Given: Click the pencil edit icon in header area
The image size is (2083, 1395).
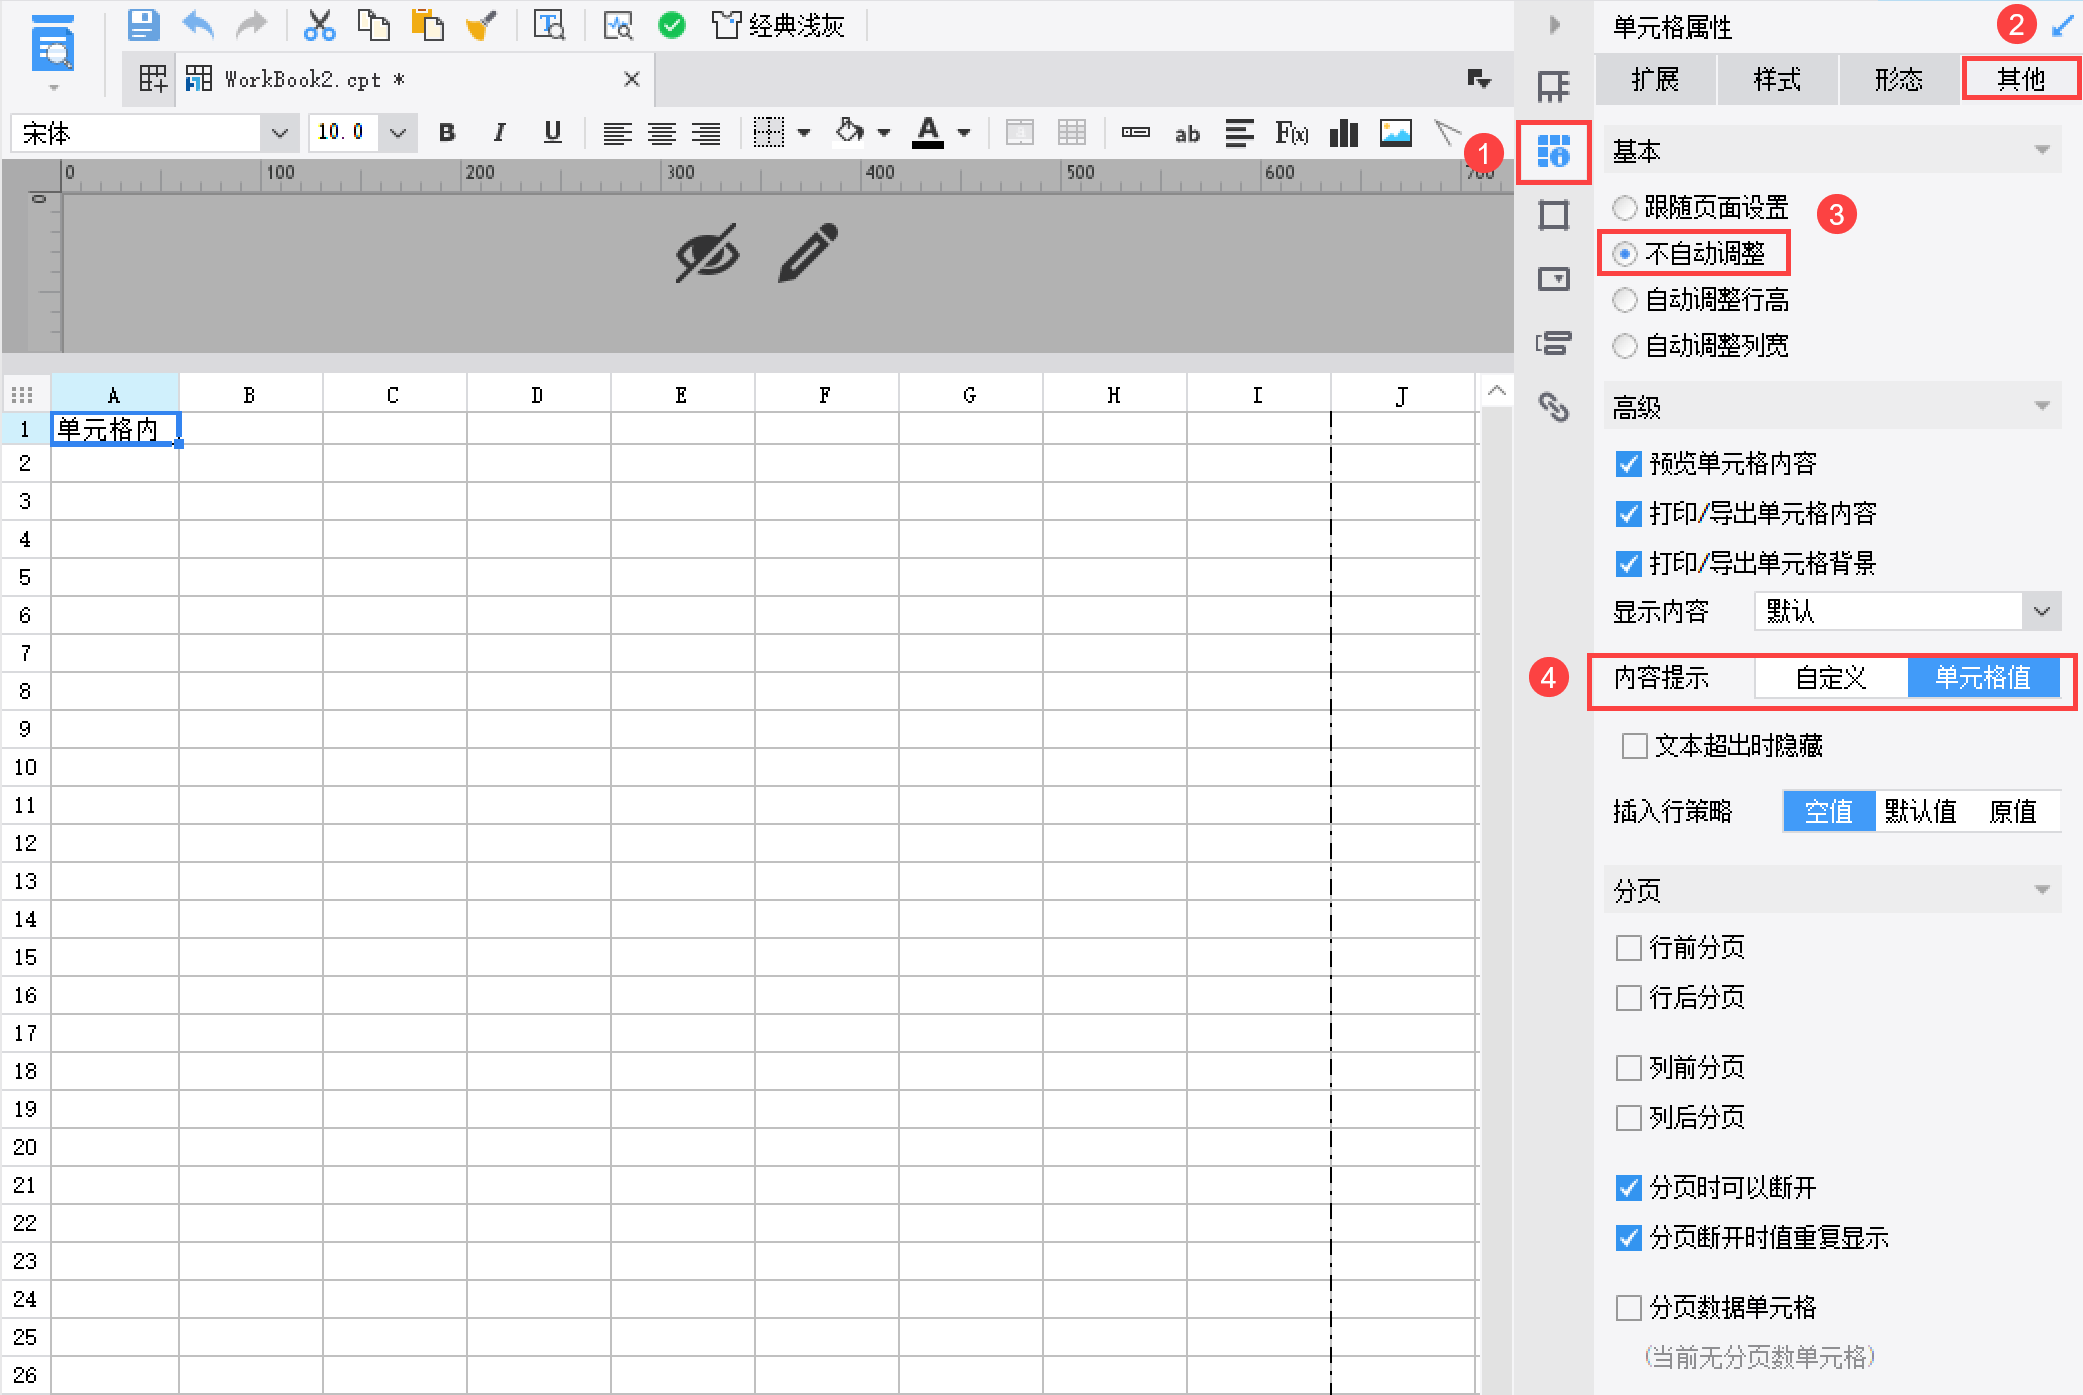Looking at the screenshot, I should [808, 253].
